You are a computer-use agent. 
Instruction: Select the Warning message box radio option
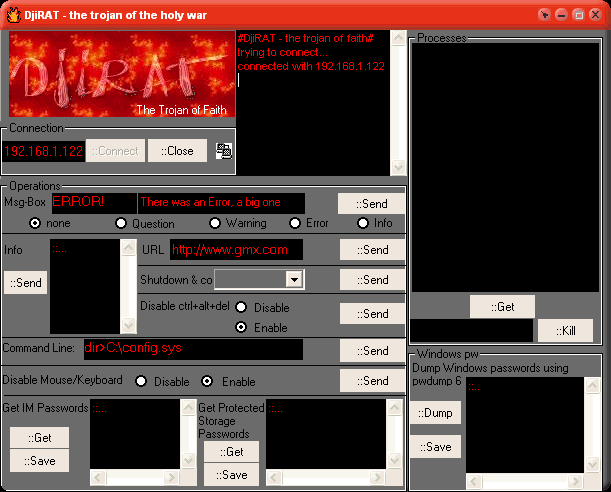pos(214,223)
